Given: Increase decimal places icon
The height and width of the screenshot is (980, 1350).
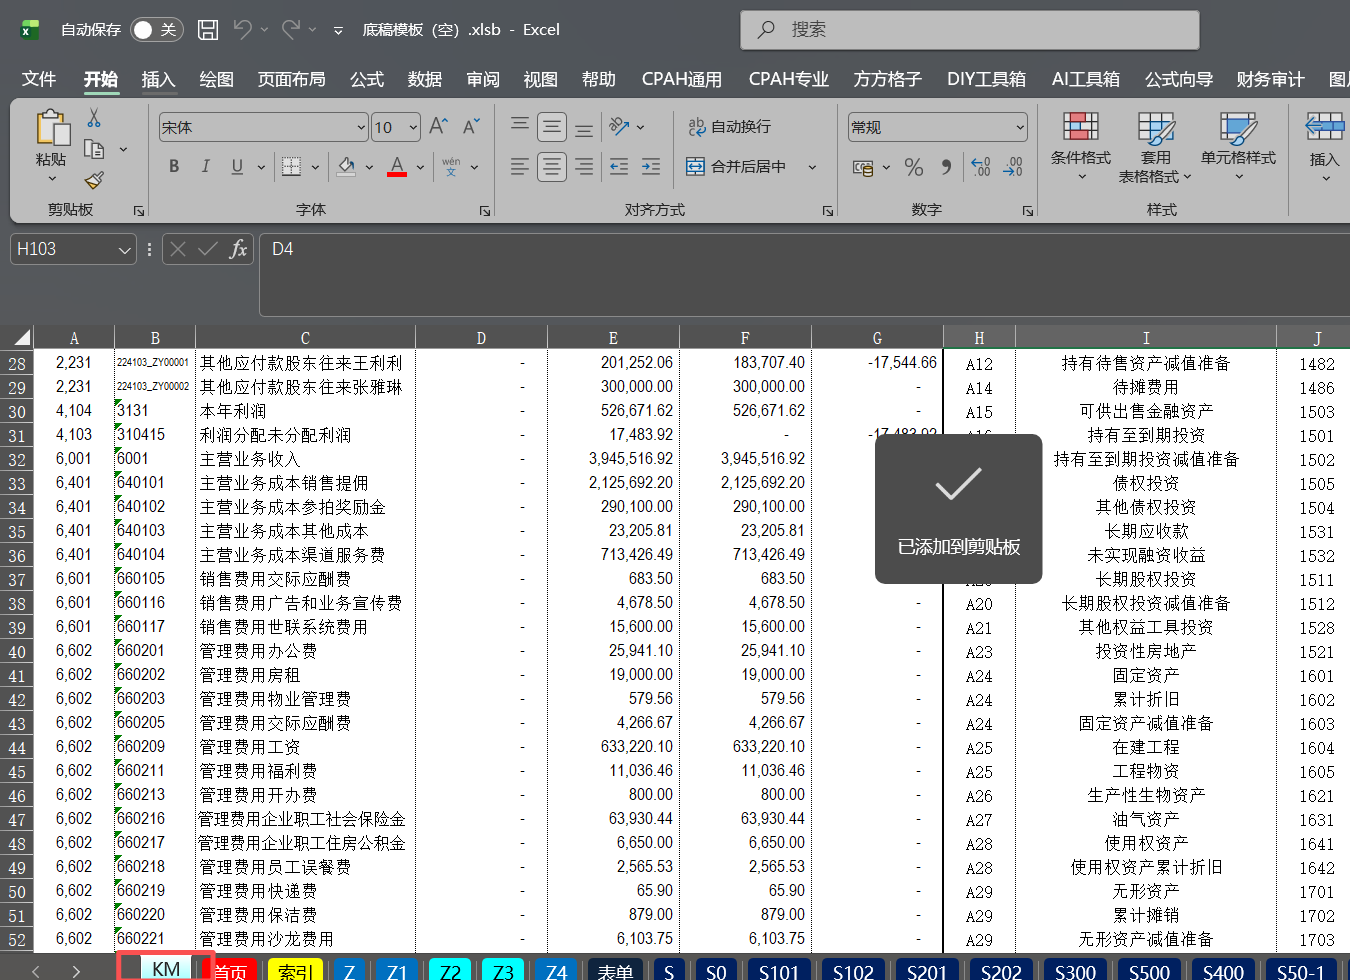Looking at the screenshot, I should click(x=981, y=167).
